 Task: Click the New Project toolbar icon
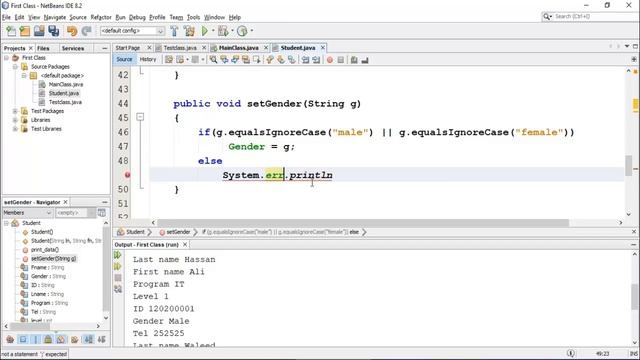coord(25,31)
